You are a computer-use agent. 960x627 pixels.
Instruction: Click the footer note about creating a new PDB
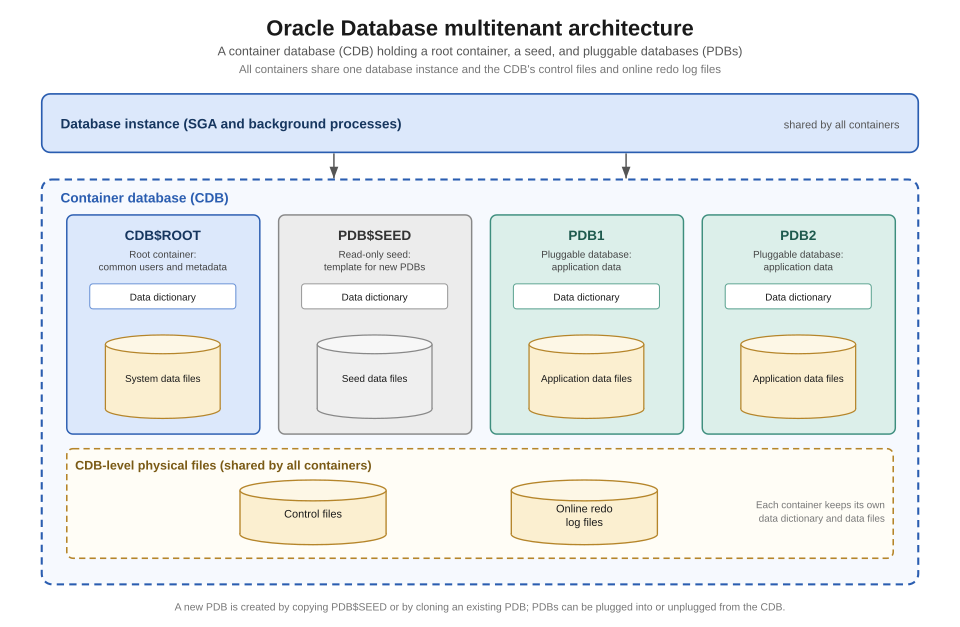click(480, 607)
